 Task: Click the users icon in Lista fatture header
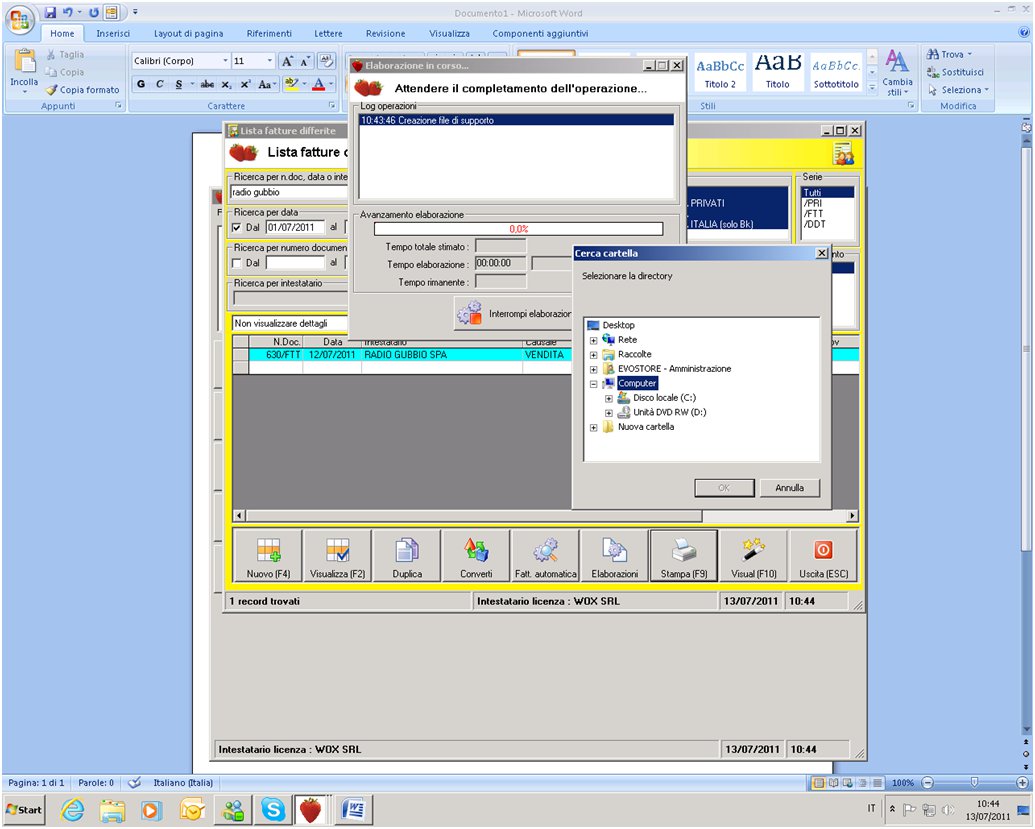(843, 154)
